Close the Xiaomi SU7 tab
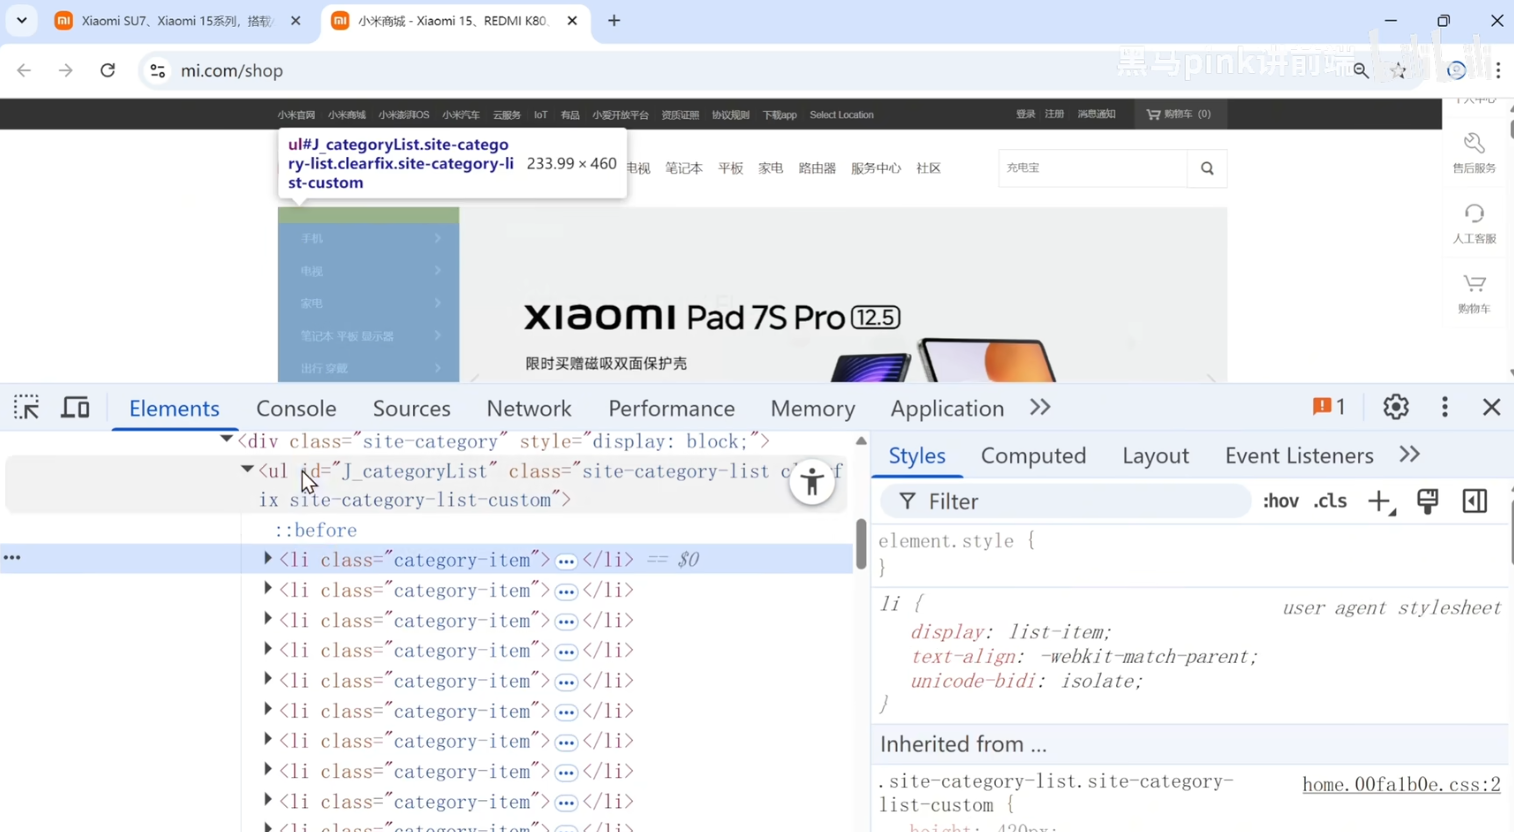Viewport: 1514px width, 832px height. click(295, 21)
